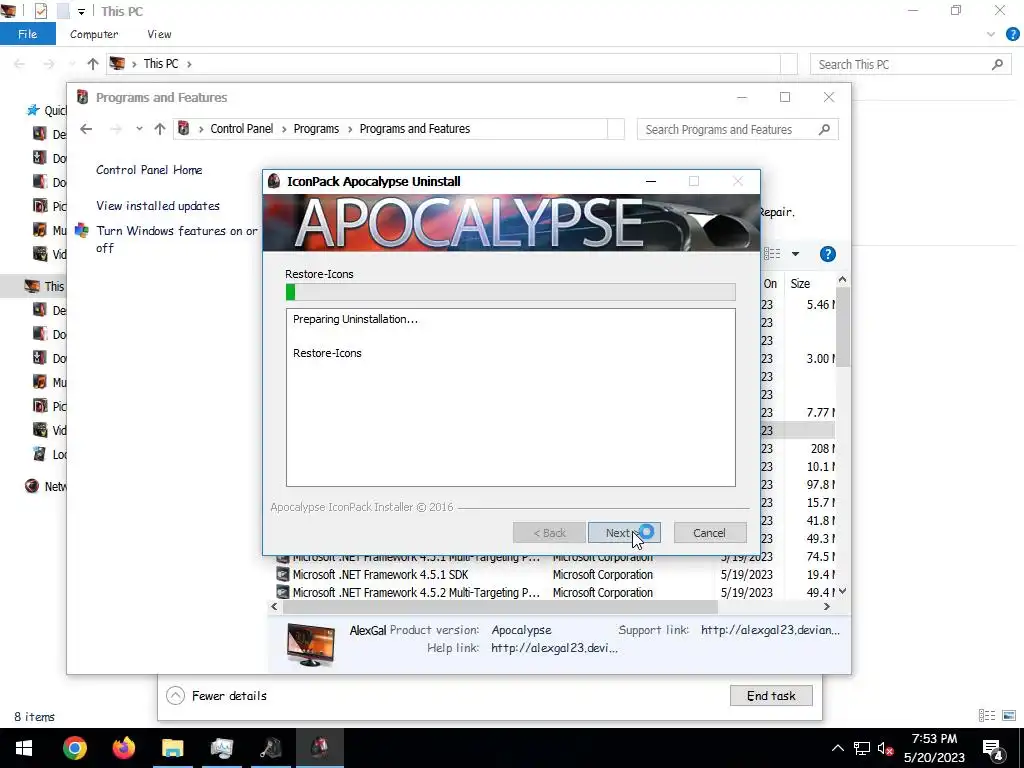Image resolution: width=1024 pixels, height=768 pixels.
Task: Click End task in Task Manager
Action: click(x=771, y=696)
